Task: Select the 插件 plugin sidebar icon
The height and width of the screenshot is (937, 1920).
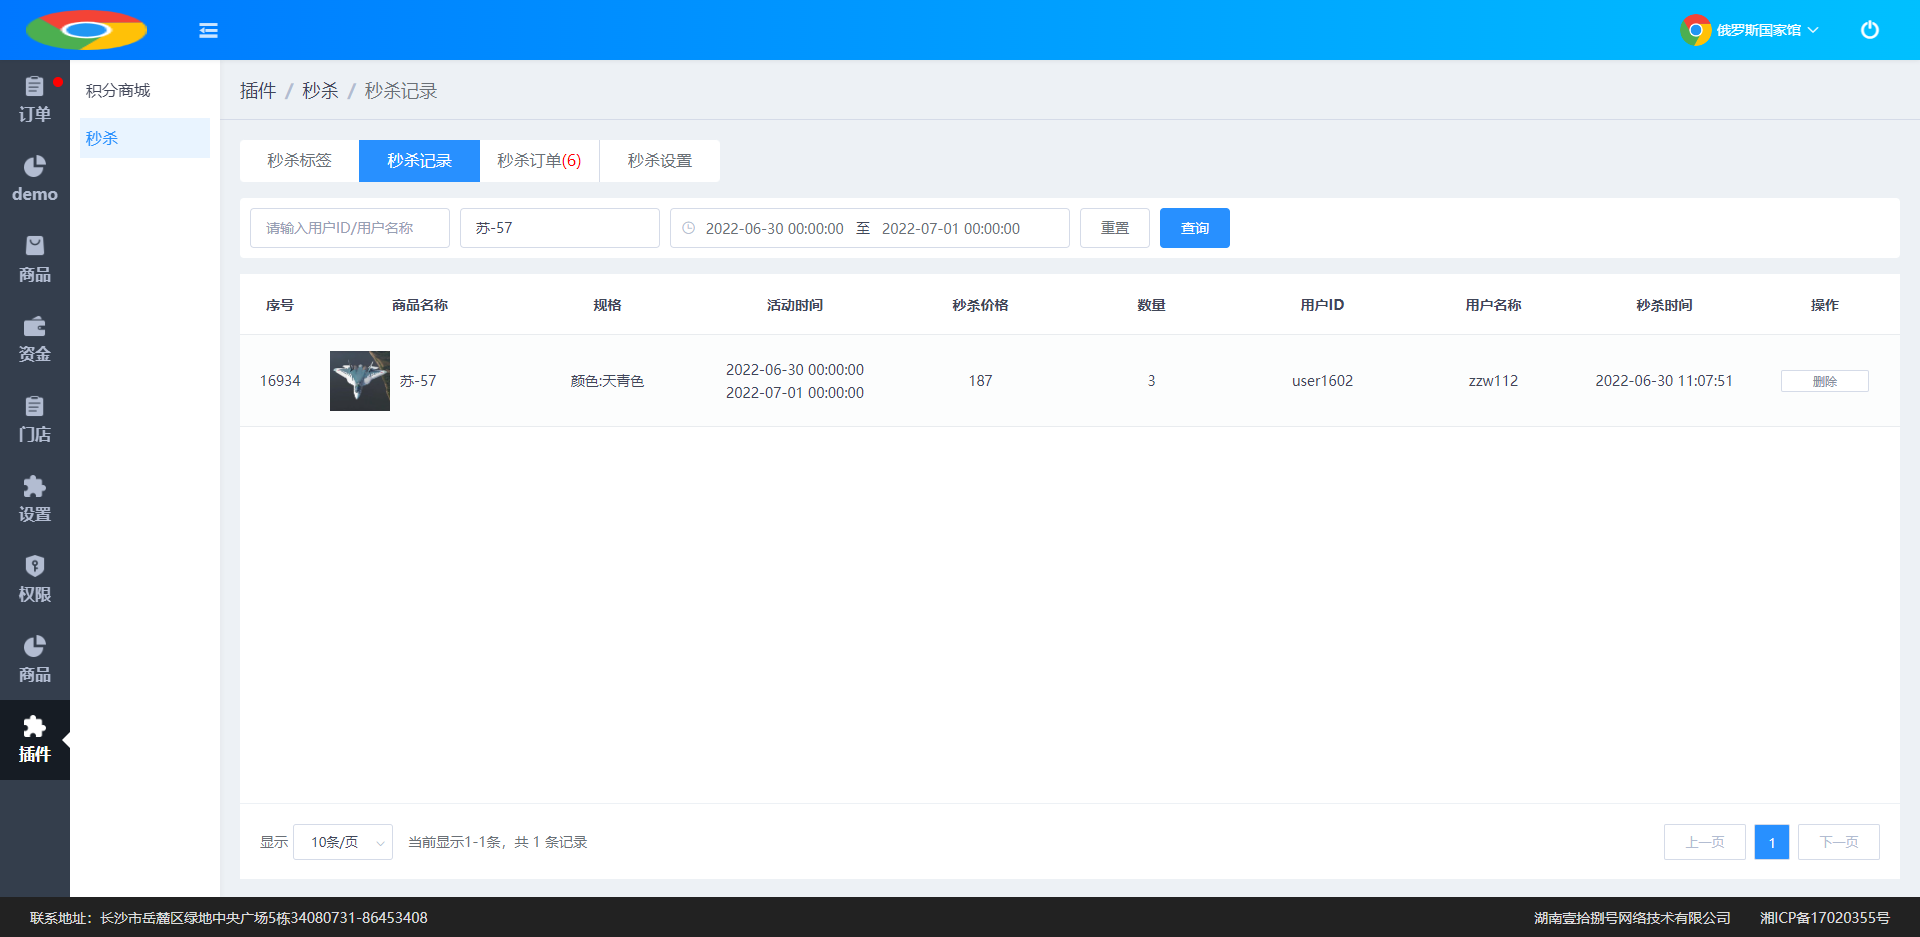Action: click(x=34, y=740)
